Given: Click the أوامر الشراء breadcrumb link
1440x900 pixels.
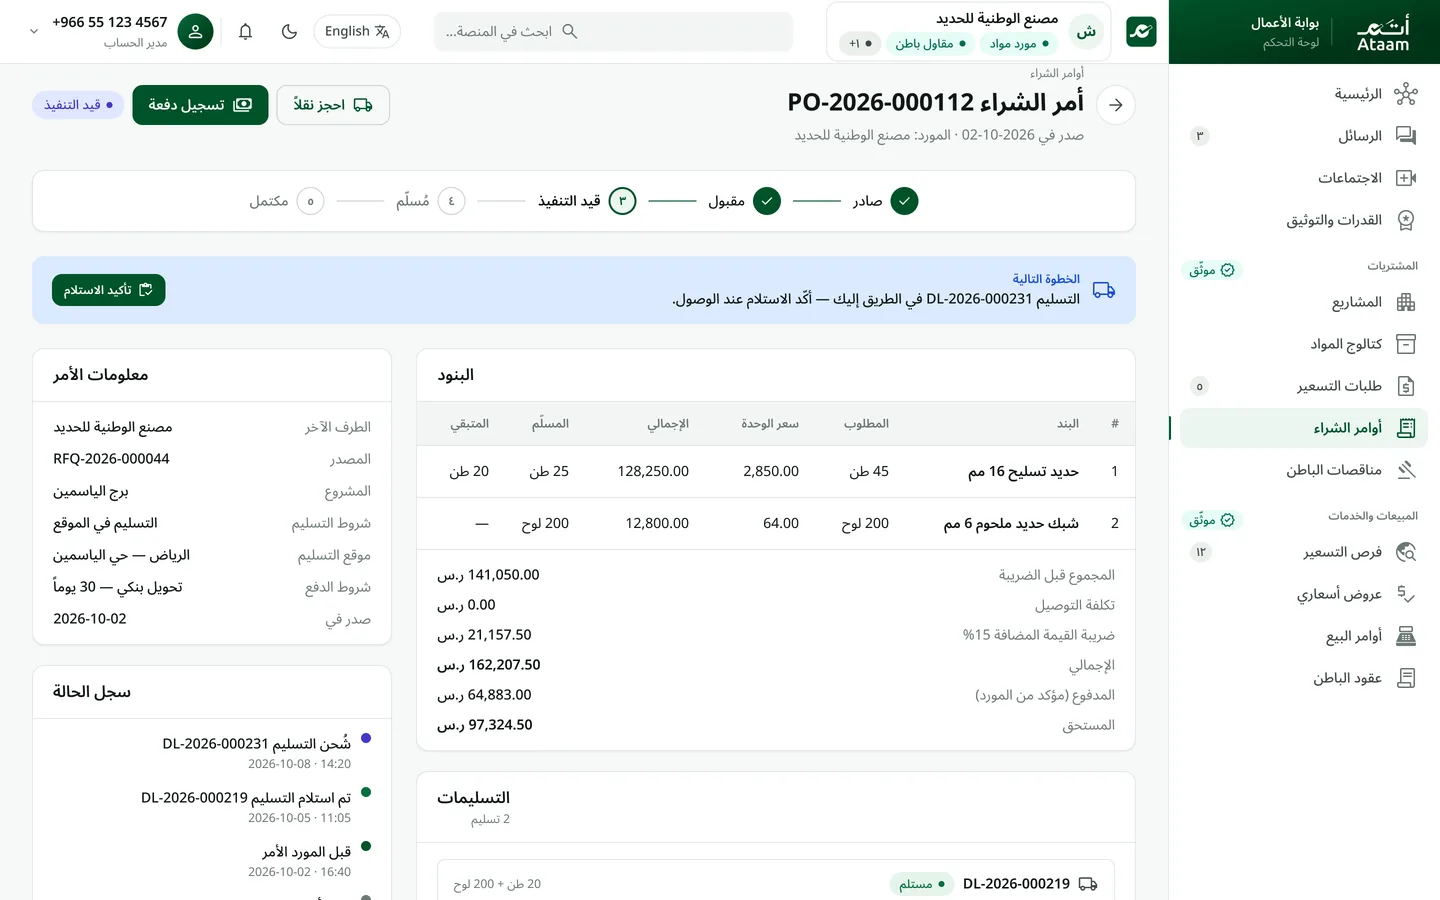Looking at the screenshot, I should (1057, 73).
